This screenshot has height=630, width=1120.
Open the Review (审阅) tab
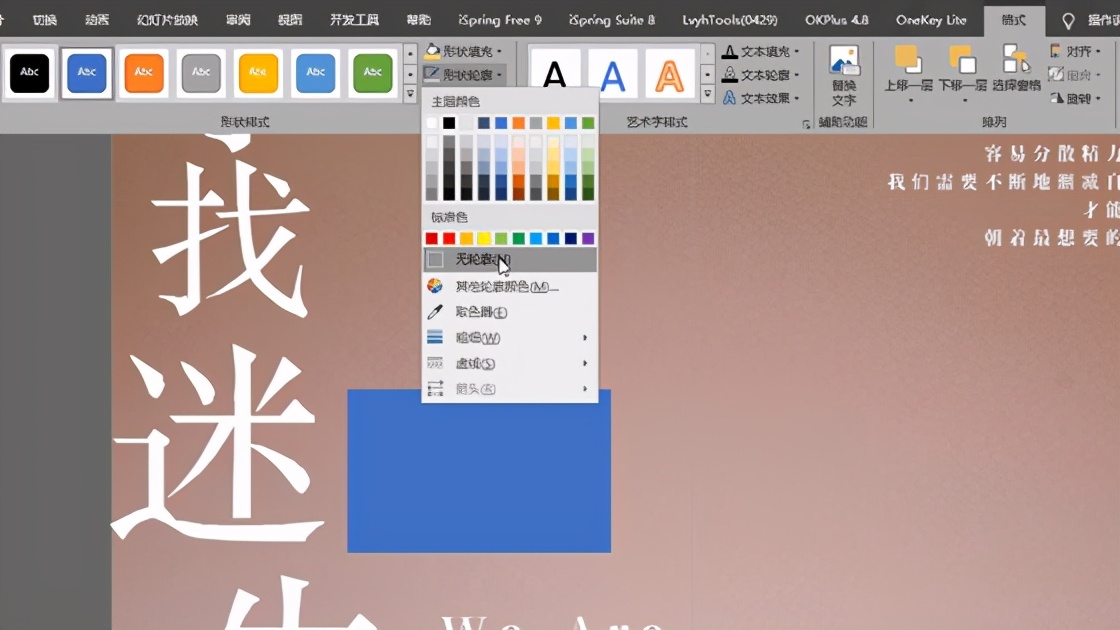238,20
